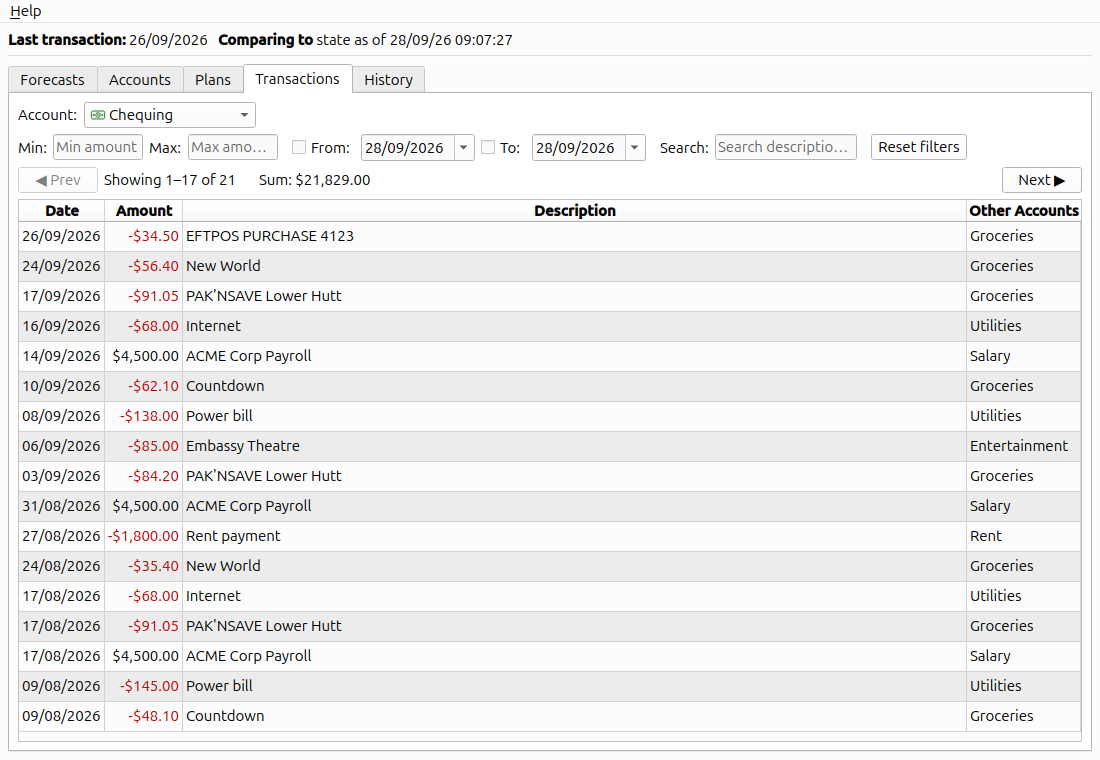
Task: Select the EFTPOS PURCHASE 4123 transaction
Action: (549, 236)
